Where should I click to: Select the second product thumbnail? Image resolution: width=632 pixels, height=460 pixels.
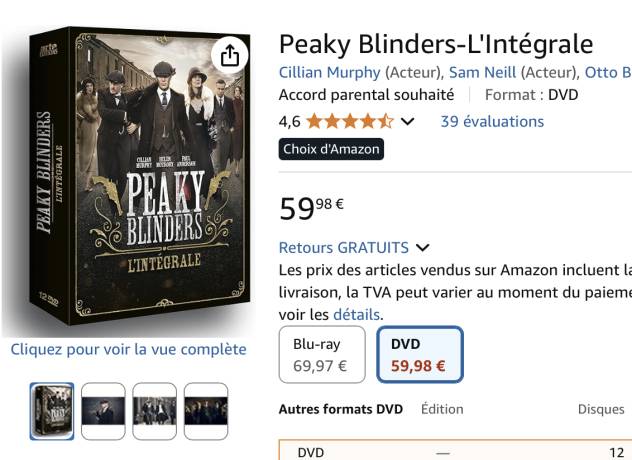click(103, 411)
